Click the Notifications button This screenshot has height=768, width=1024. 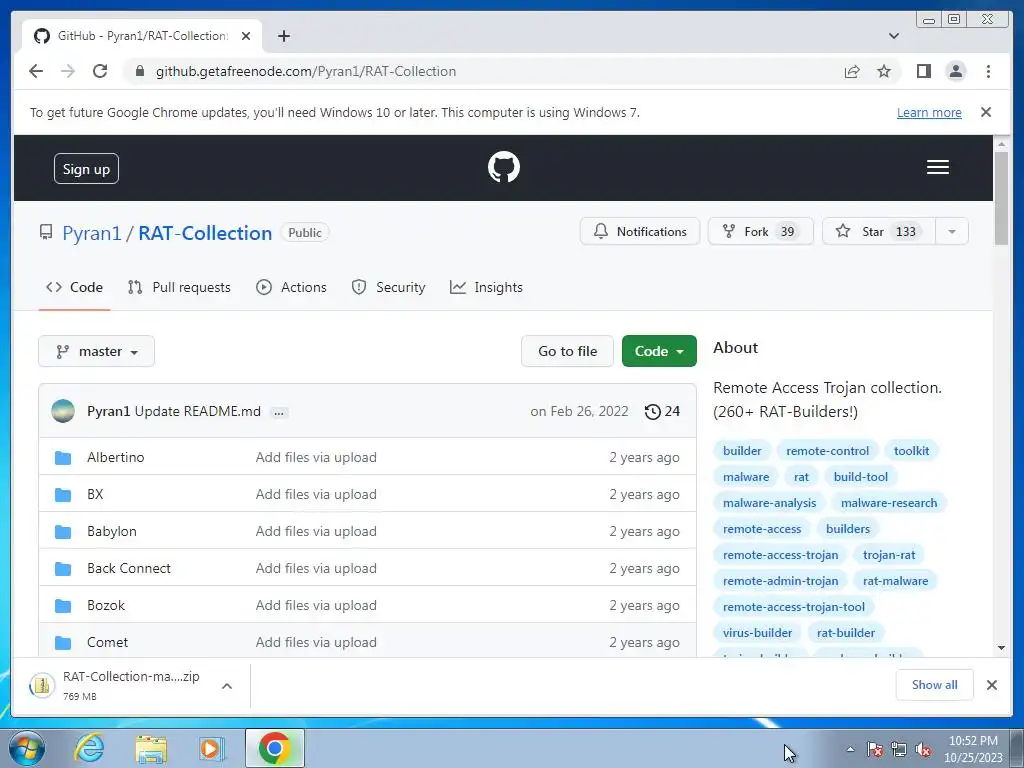click(x=639, y=232)
